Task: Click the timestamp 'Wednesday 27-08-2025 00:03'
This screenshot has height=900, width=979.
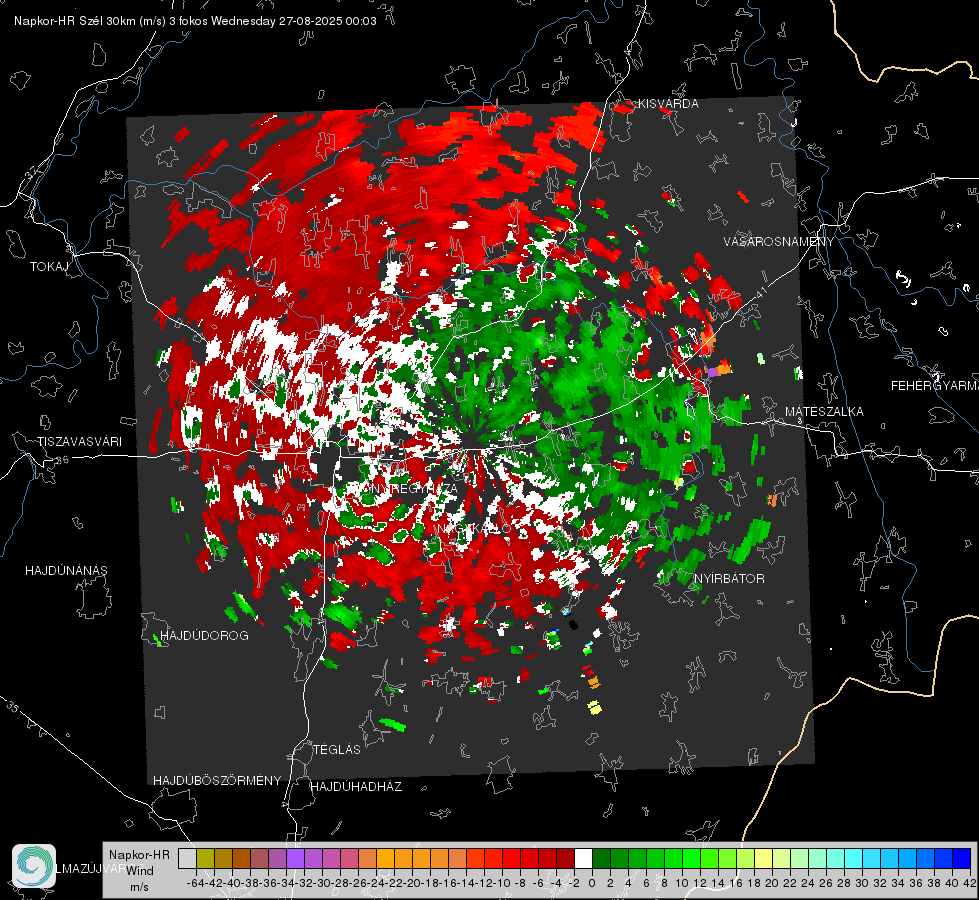Action: tap(293, 21)
